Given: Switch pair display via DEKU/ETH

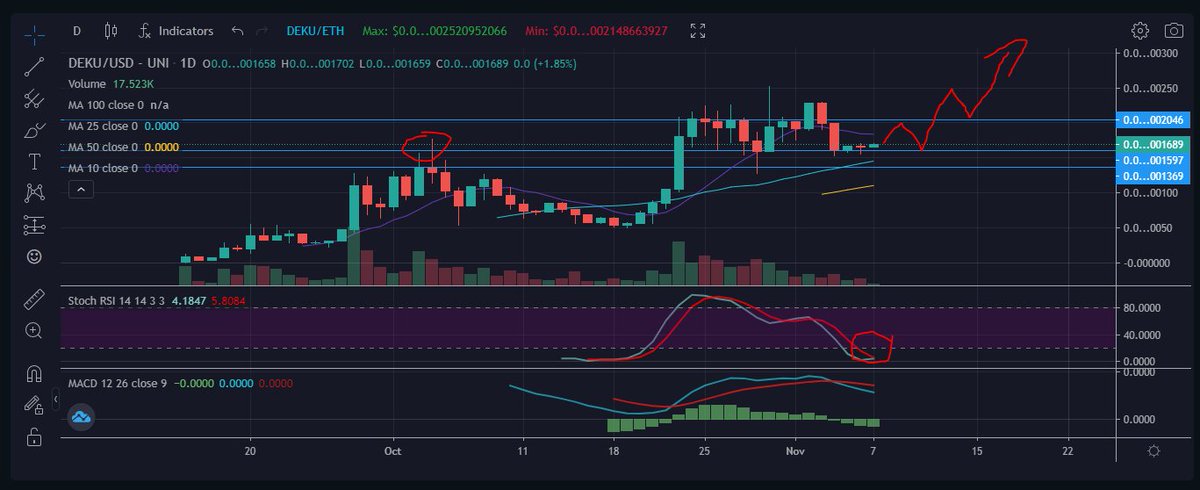Looking at the screenshot, I should coord(315,31).
